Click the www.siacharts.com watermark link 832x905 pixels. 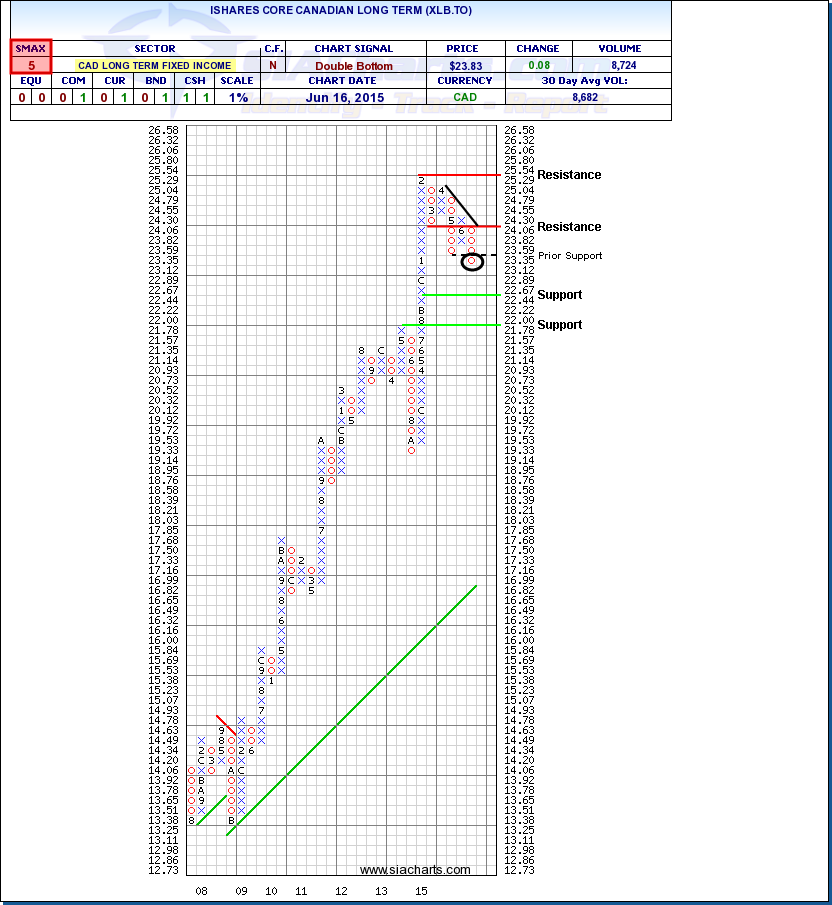click(x=415, y=870)
